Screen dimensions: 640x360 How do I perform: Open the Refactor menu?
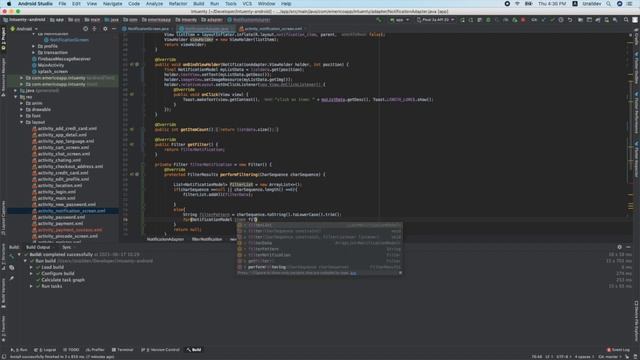point(178,4)
